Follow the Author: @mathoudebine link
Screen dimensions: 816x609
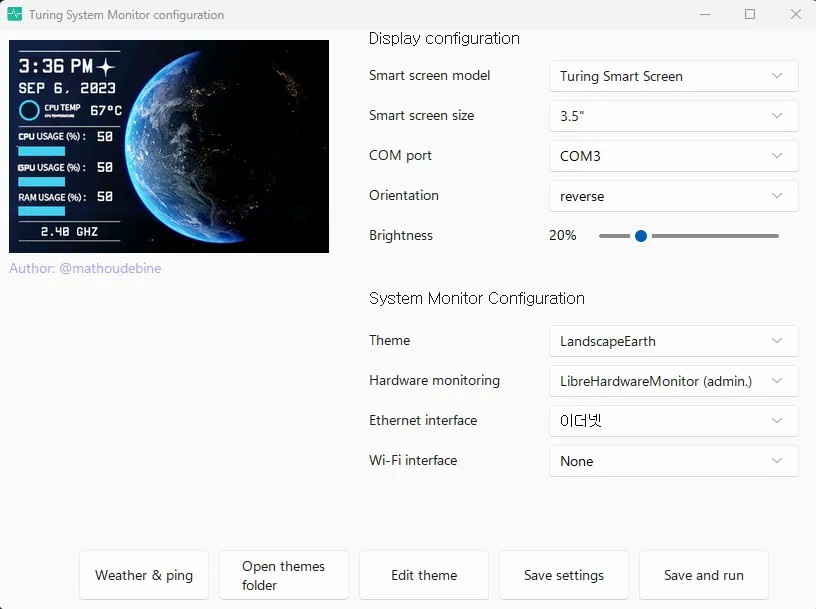pyautogui.click(x=85, y=268)
